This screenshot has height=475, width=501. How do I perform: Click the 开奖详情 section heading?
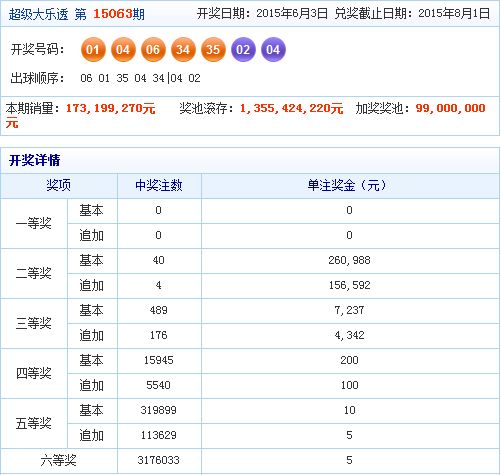(x=34, y=160)
